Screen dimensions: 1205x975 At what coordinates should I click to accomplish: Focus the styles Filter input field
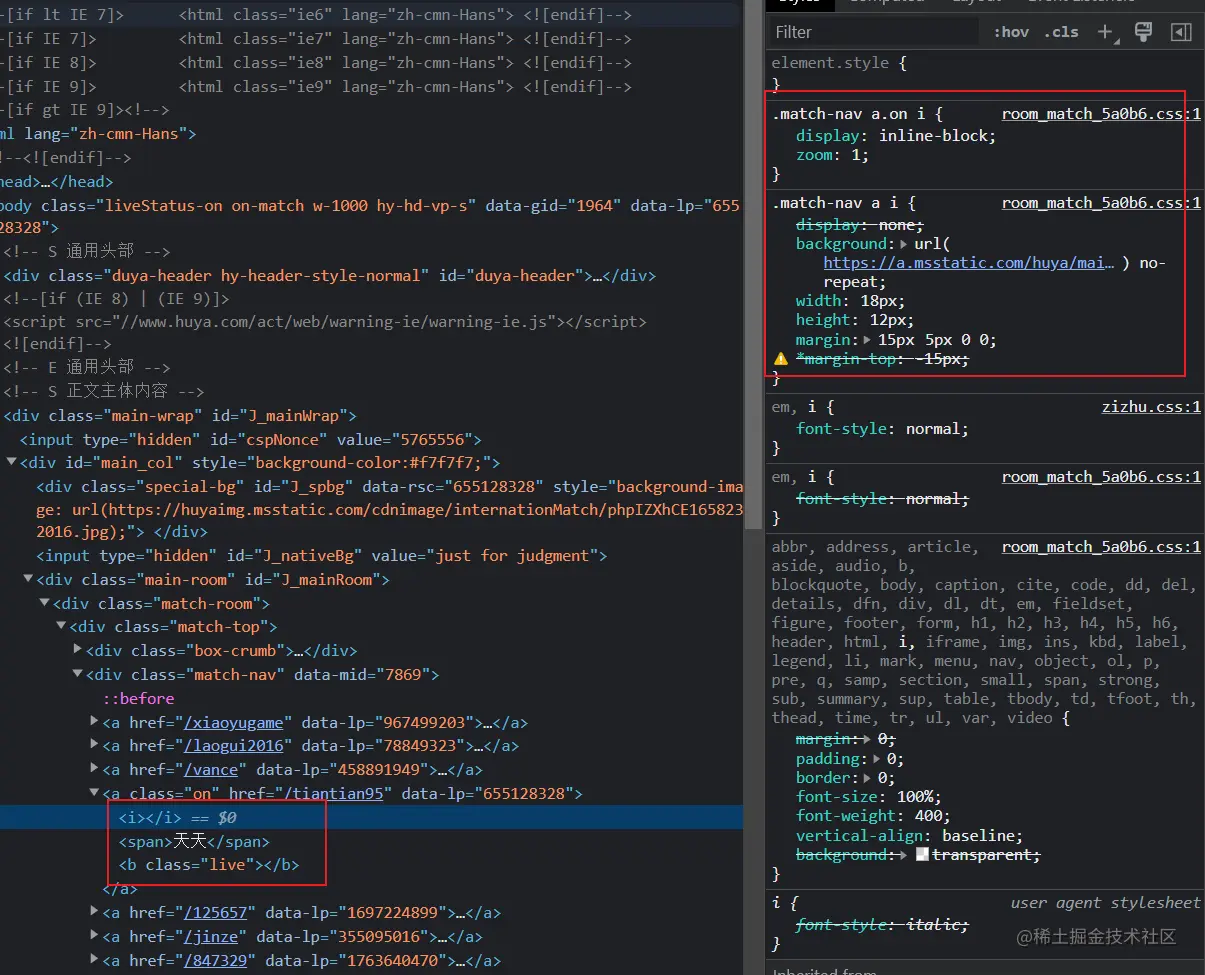(x=874, y=32)
